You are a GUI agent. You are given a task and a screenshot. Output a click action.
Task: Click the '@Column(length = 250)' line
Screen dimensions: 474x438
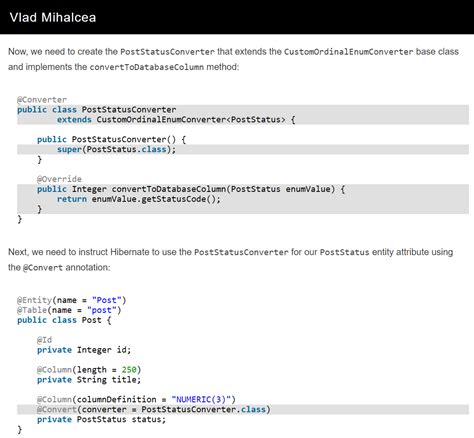point(89,370)
